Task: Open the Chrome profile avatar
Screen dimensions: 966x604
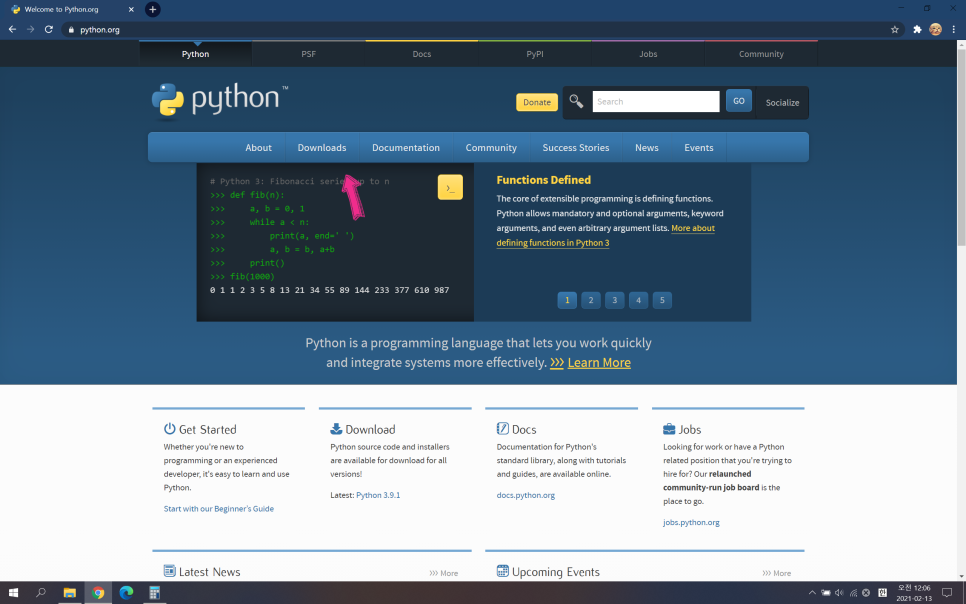Action: click(935, 30)
